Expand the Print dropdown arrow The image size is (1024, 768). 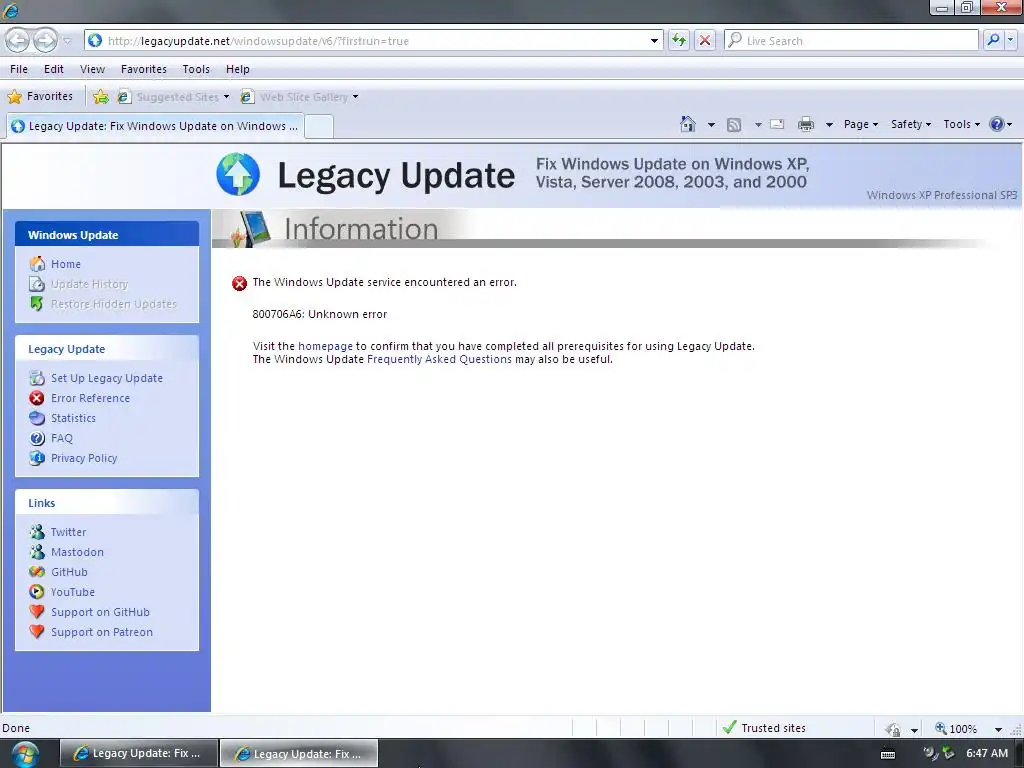pyautogui.click(x=829, y=125)
